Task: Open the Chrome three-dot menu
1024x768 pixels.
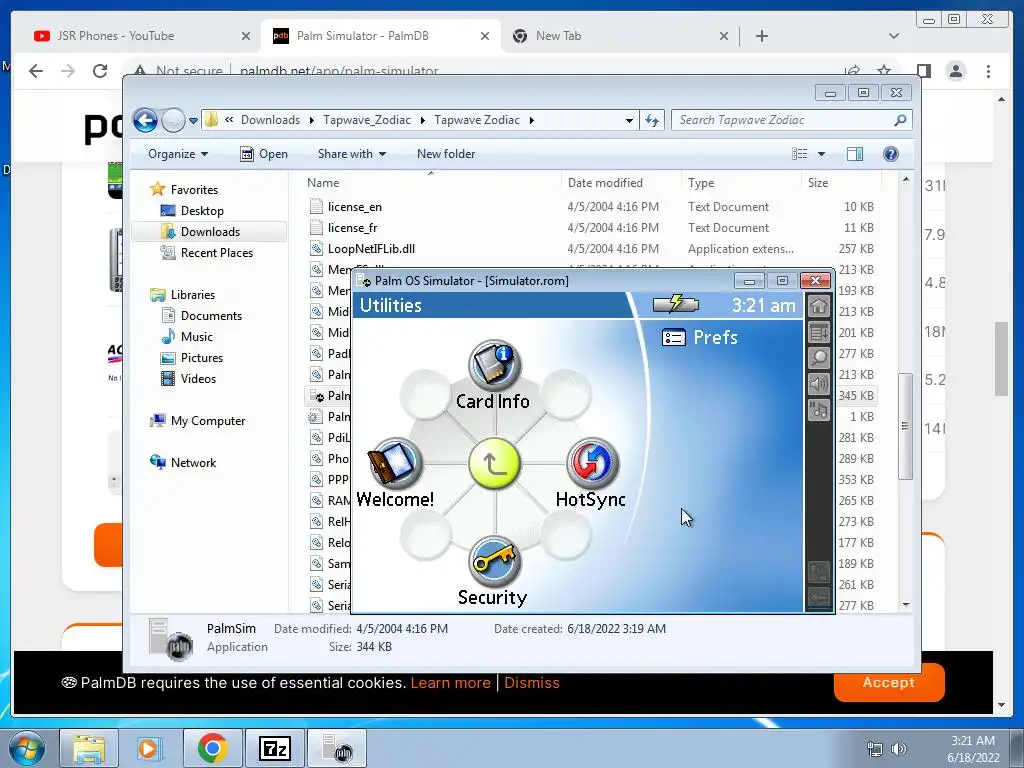Action: [x=988, y=71]
